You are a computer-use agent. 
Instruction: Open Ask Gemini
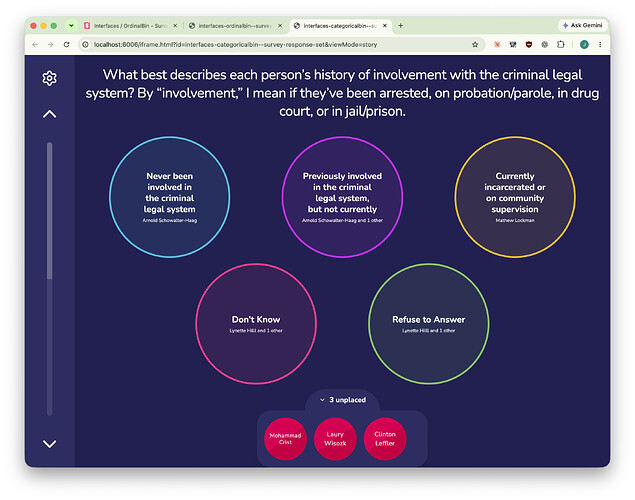[582, 25]
